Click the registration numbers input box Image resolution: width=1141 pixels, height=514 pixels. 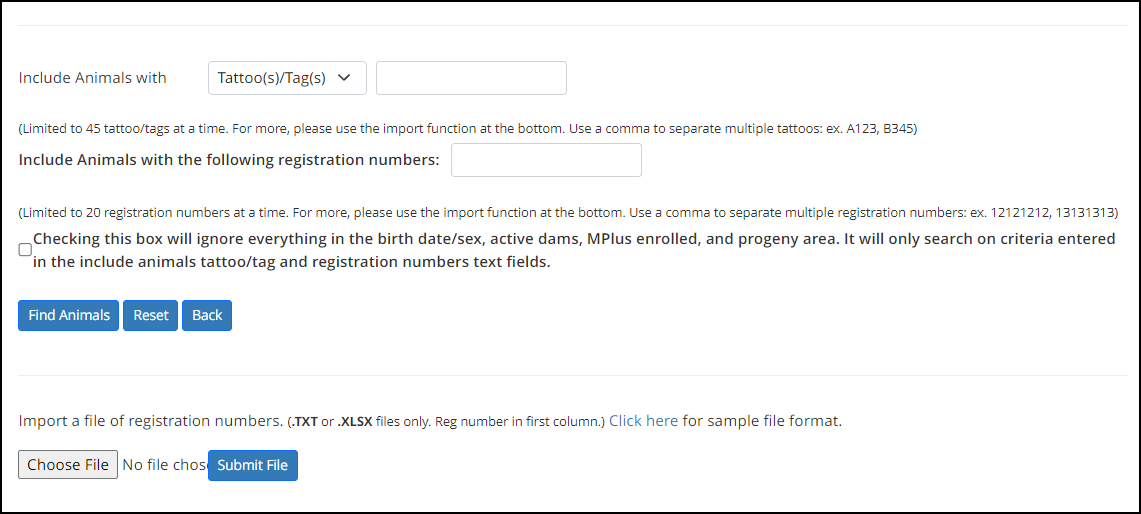(546, 160)
